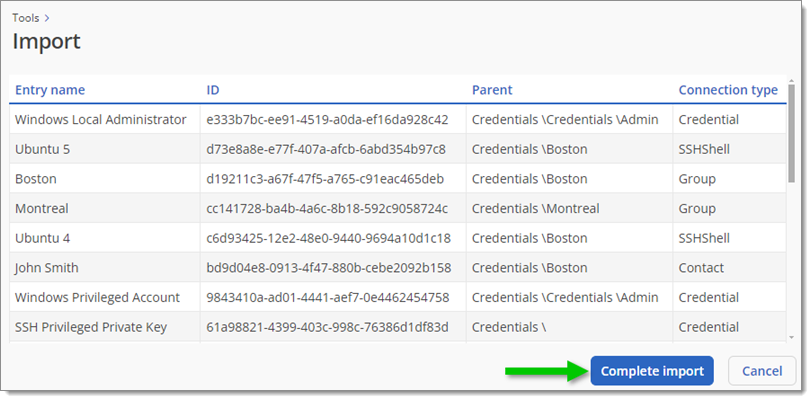
Task: Click the scrollbar's up arrow
Action: (x=791, y=81)
